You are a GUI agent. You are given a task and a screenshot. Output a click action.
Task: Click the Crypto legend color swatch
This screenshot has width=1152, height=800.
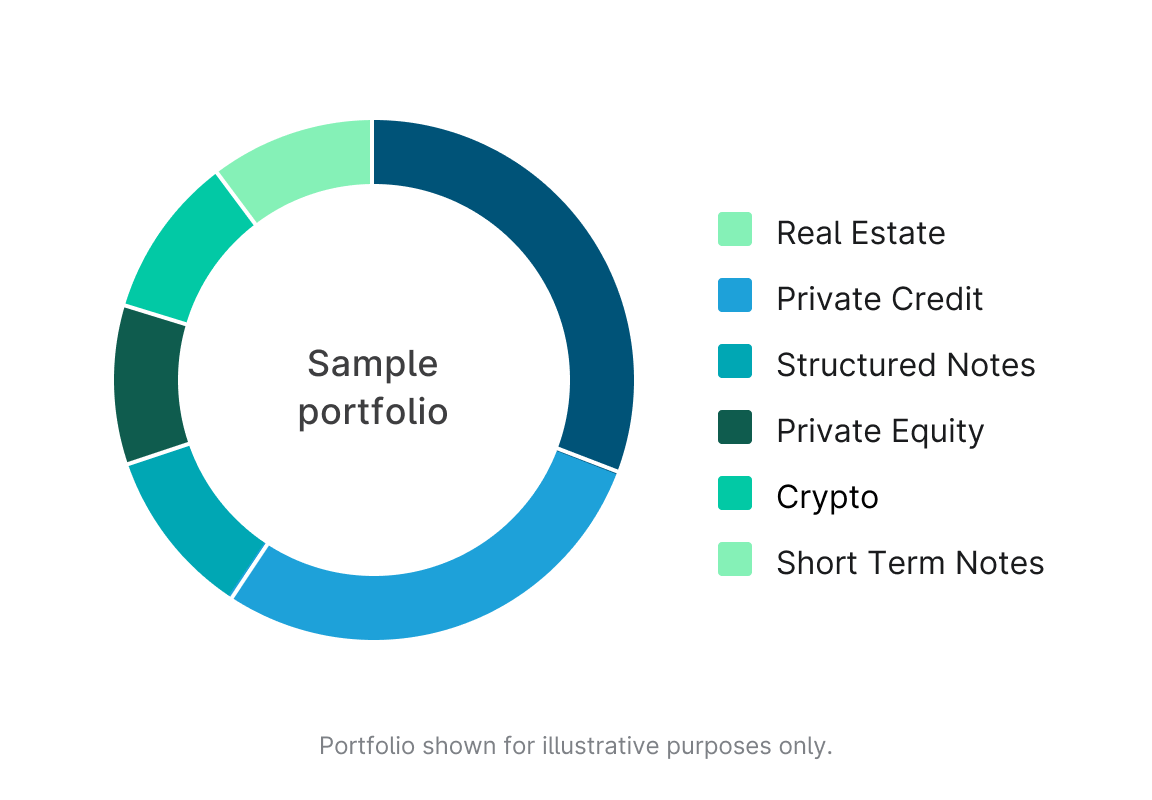click(735, 493)
